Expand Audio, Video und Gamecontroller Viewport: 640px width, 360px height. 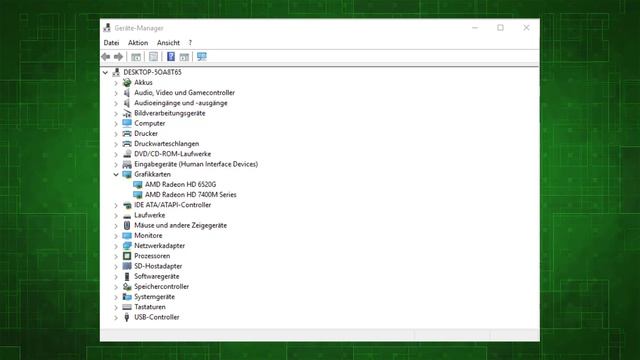coord(116,93)
